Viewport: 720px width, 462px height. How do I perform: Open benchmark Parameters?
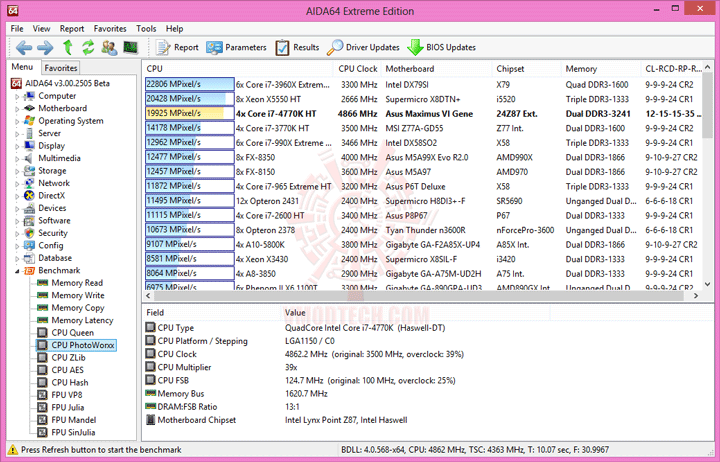pyautogui.click(x=236, y=47)
